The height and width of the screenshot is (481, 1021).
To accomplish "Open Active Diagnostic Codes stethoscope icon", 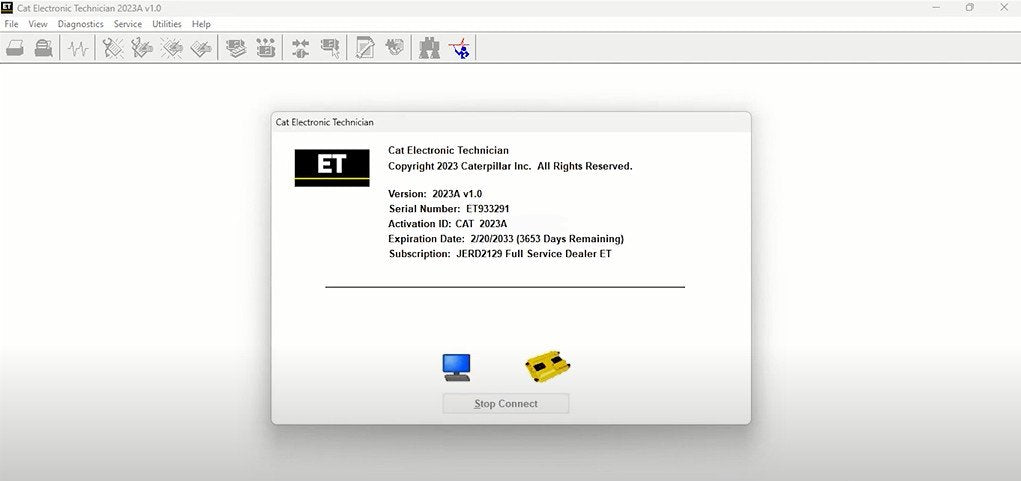I will 113,48.
